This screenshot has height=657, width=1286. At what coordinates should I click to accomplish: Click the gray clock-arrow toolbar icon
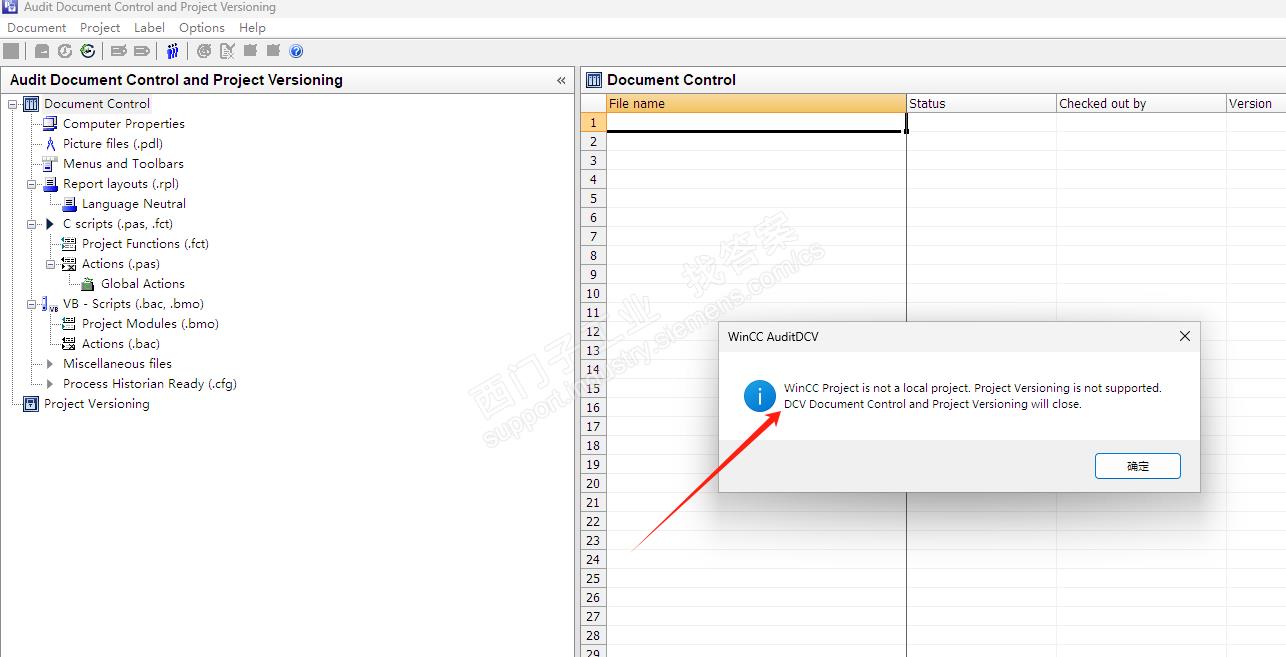point(65,51)
